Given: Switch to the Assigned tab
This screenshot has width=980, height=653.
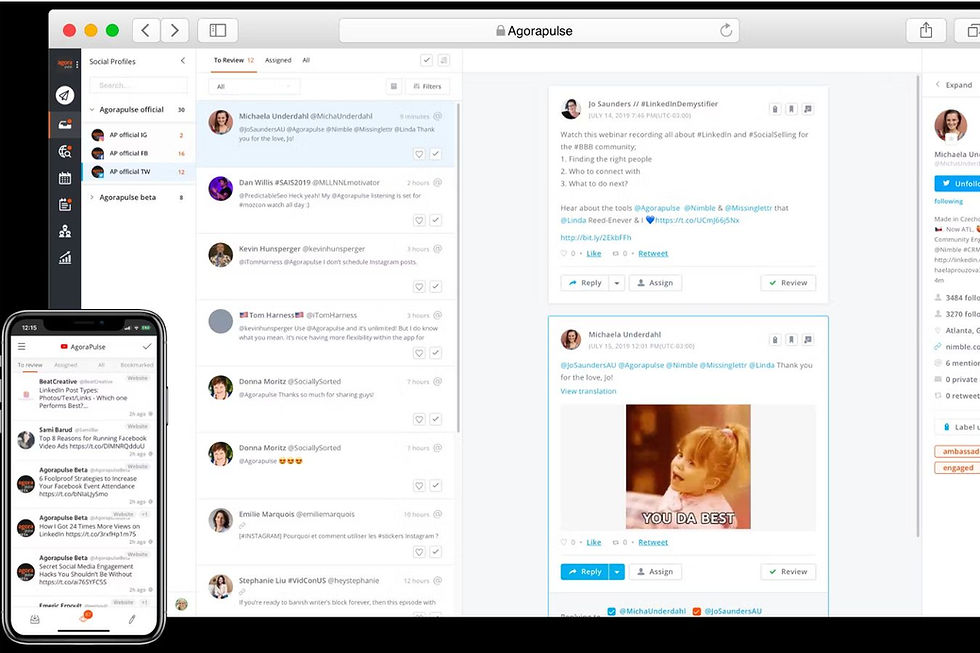Looking at the screenshot, I should pyautogui.click(x=278, y=61).
